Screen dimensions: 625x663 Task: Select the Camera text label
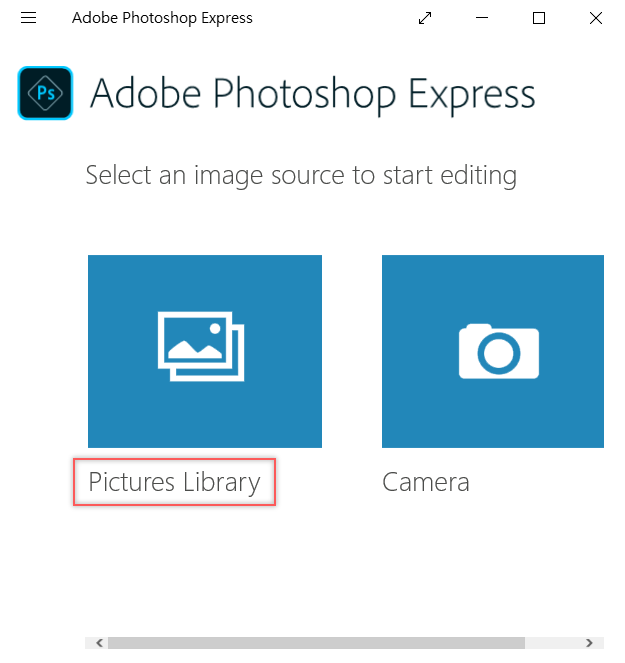426,482
